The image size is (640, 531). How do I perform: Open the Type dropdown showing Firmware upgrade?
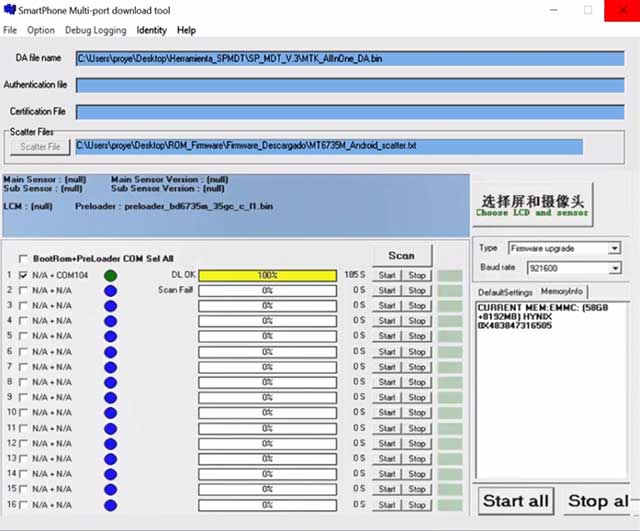pyautogui.click(x=564, y=248)
